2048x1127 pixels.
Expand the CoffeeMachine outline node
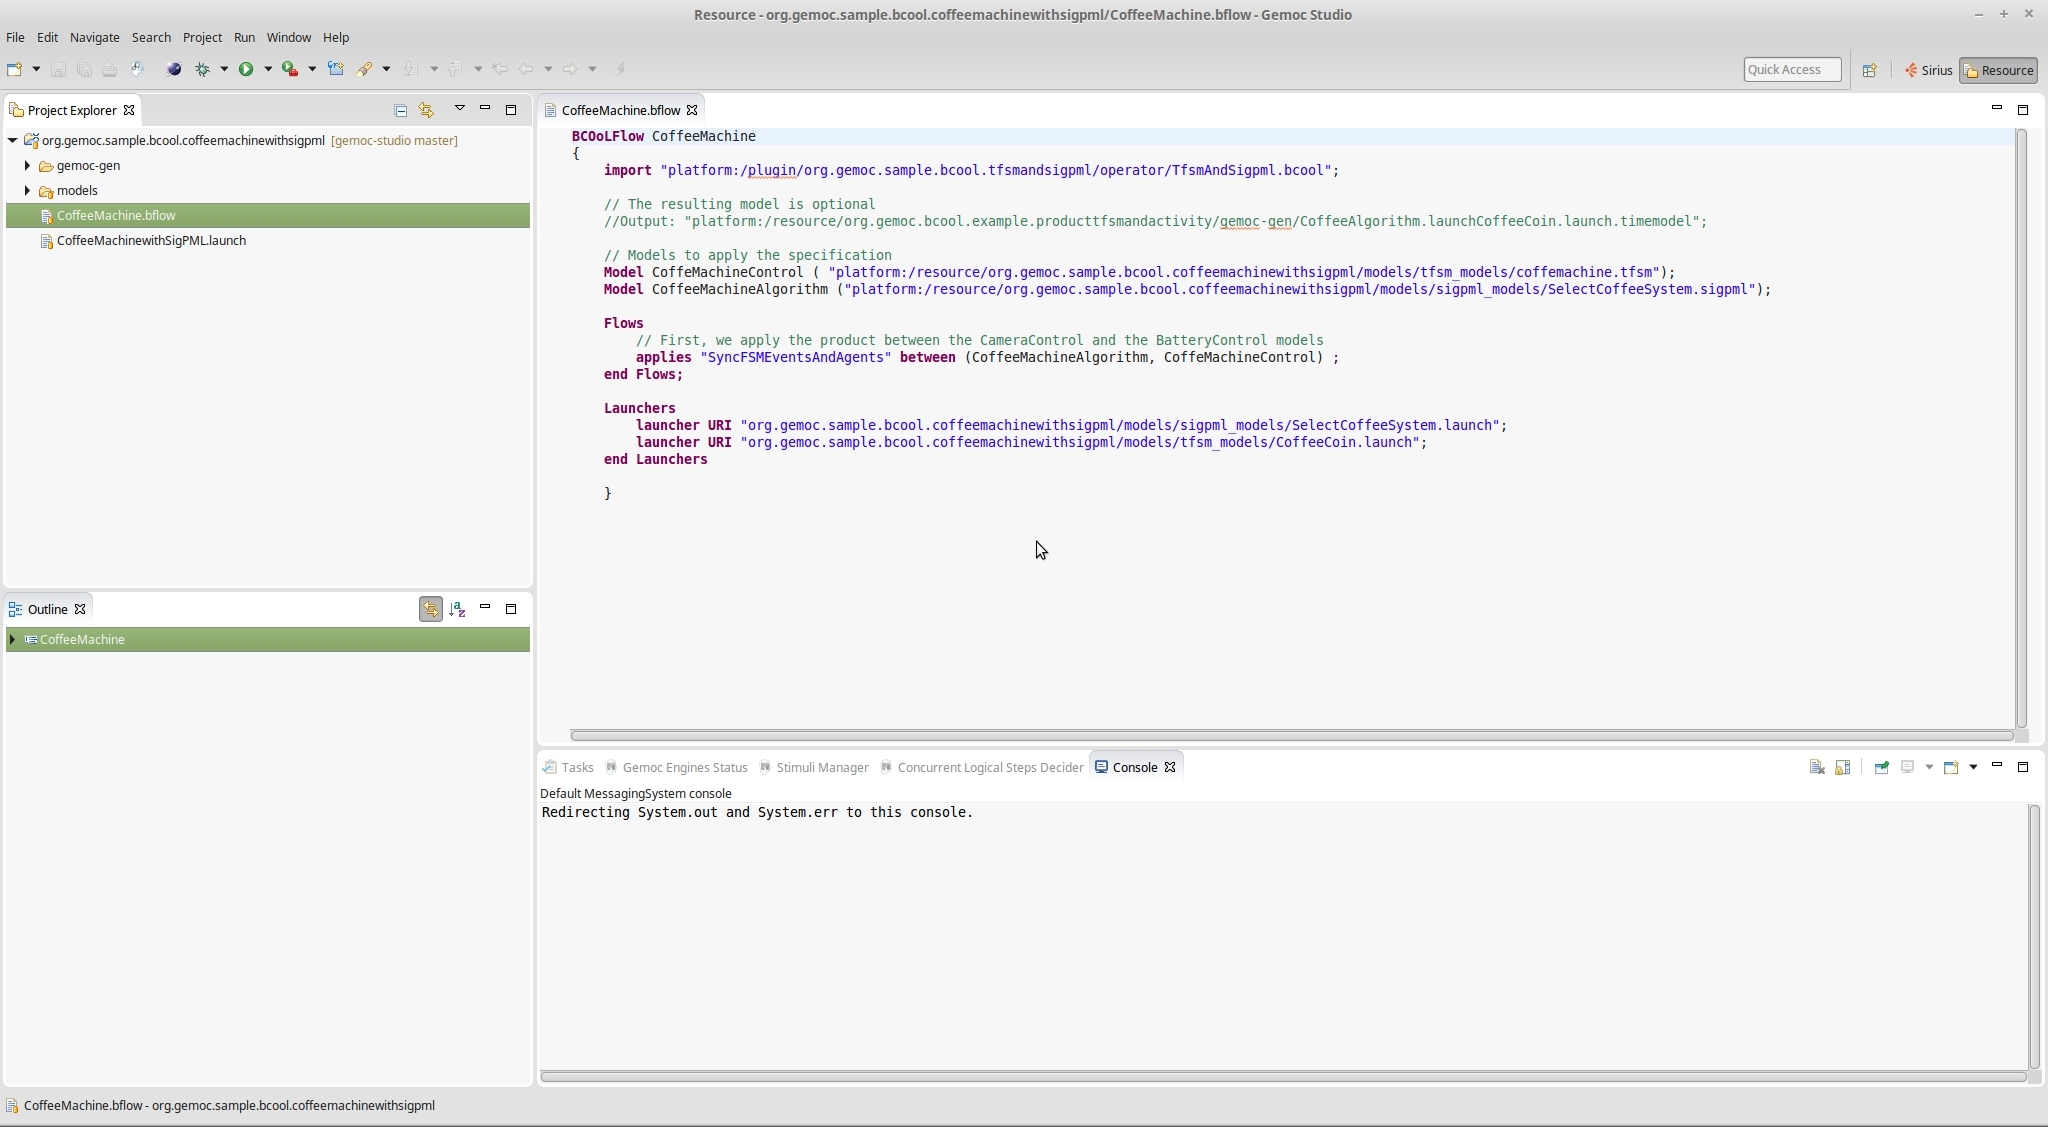[12, 640]
